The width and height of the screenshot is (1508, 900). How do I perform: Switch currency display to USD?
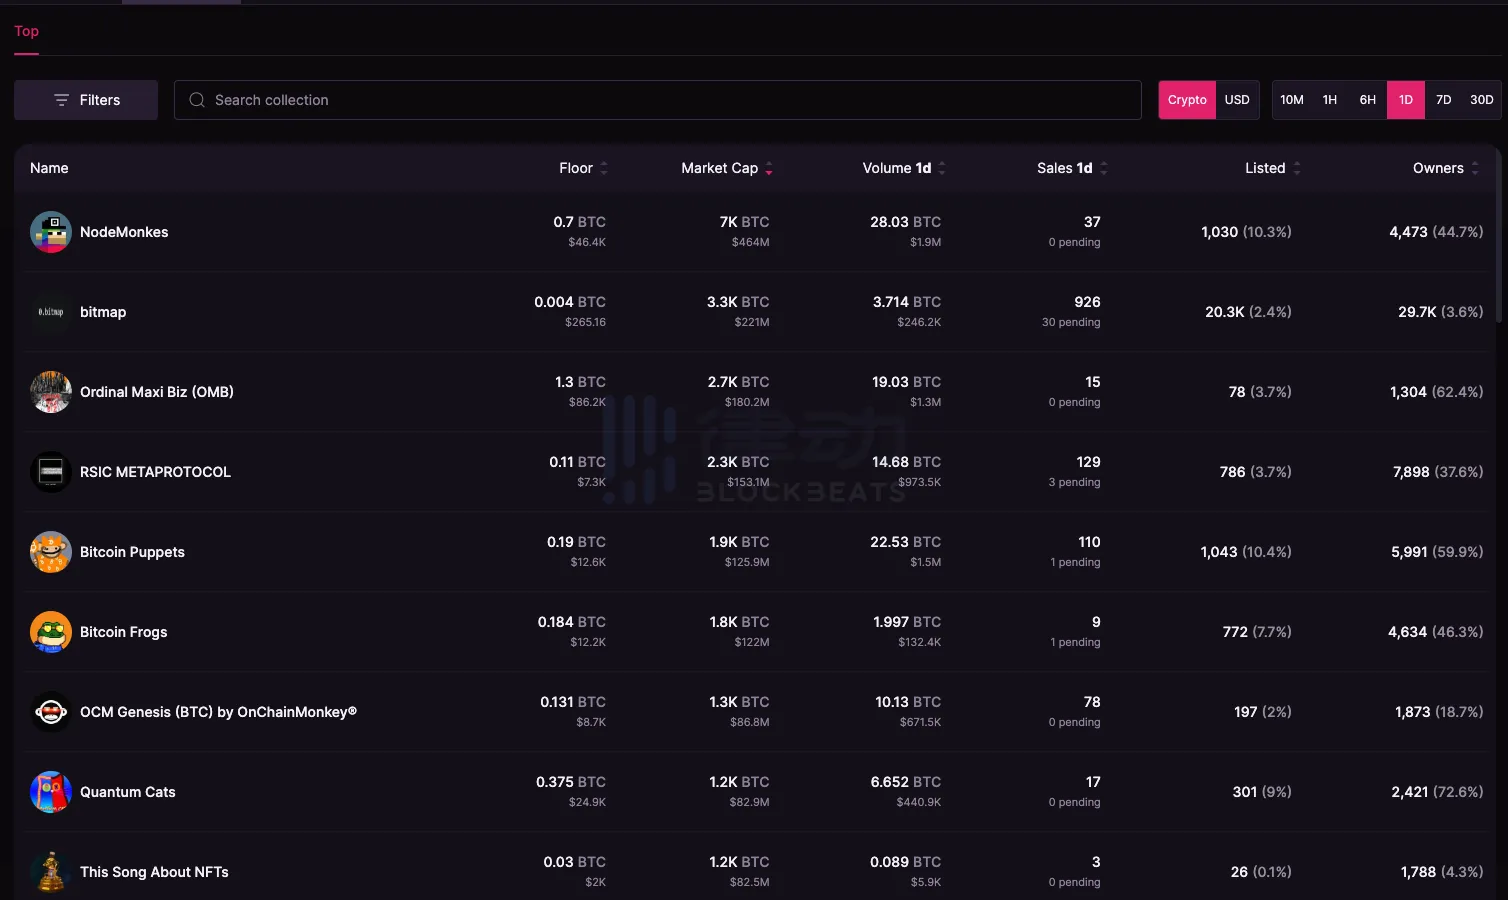(x=1237, y=100)
